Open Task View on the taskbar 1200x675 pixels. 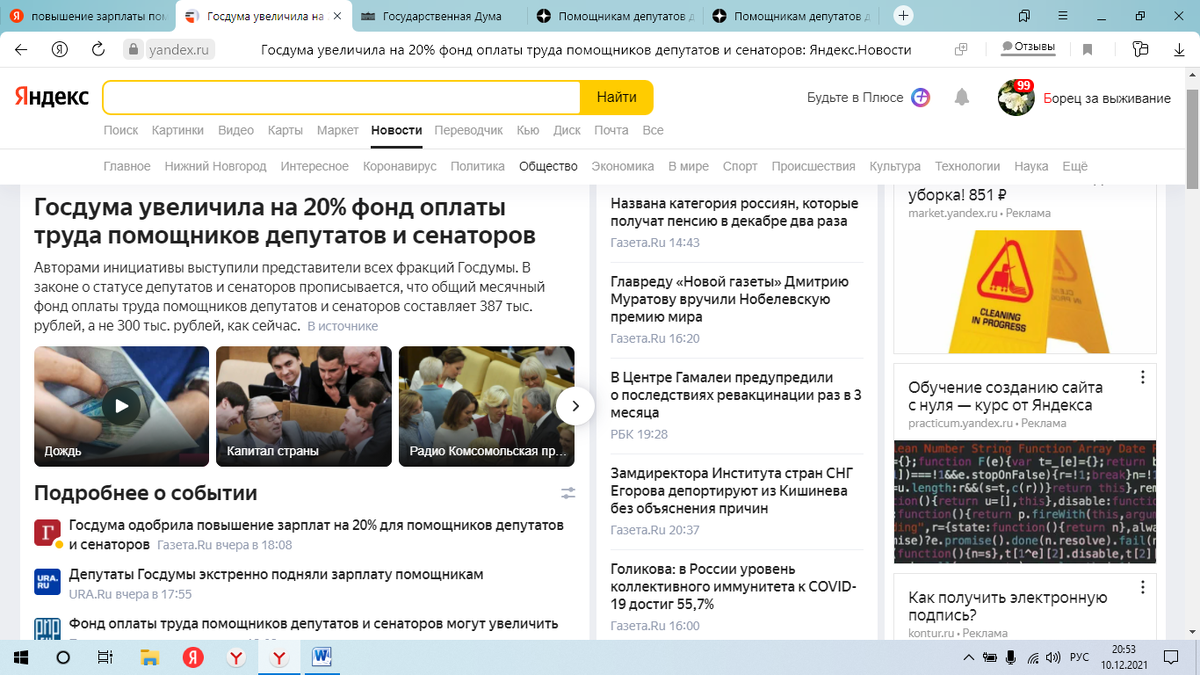tap(104, 657)
